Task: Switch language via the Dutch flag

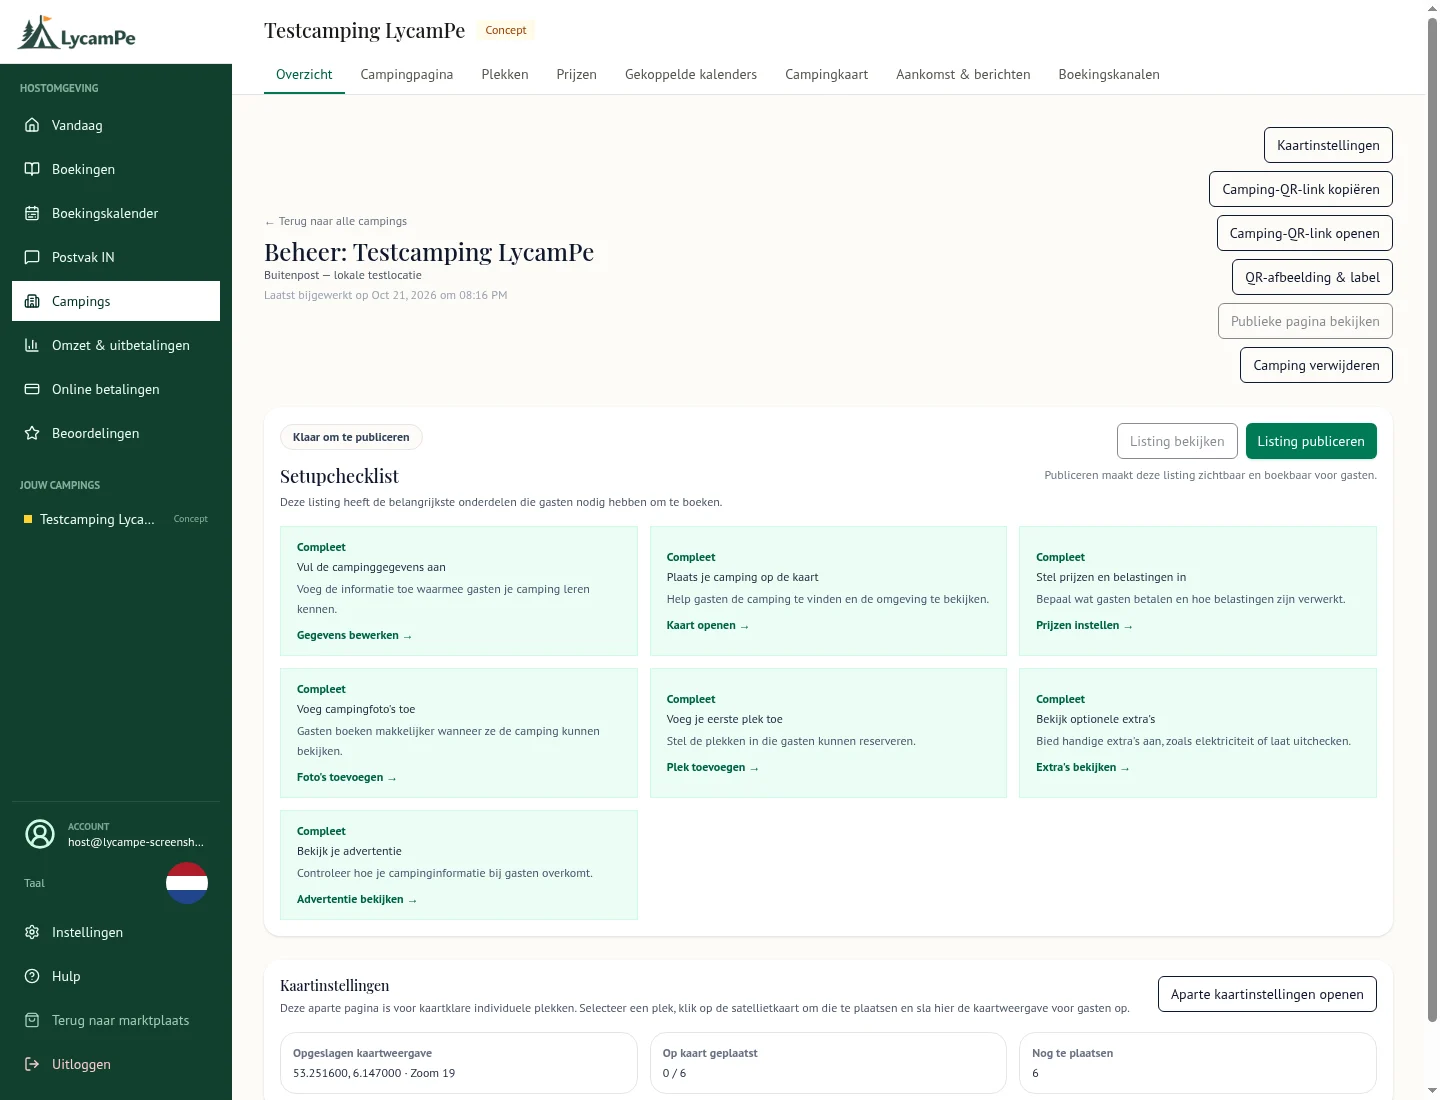Action: 187,883
